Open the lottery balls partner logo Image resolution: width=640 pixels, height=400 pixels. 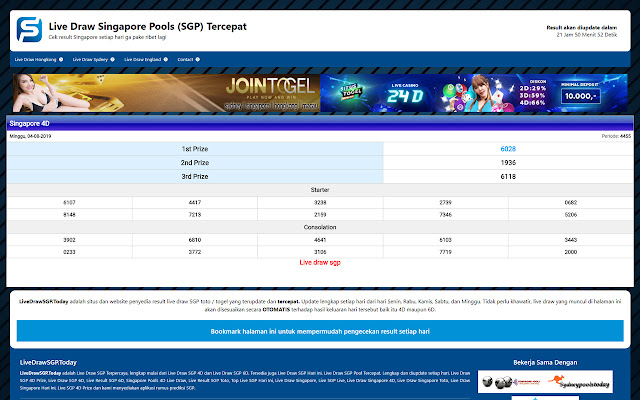(x=511, y=382)
